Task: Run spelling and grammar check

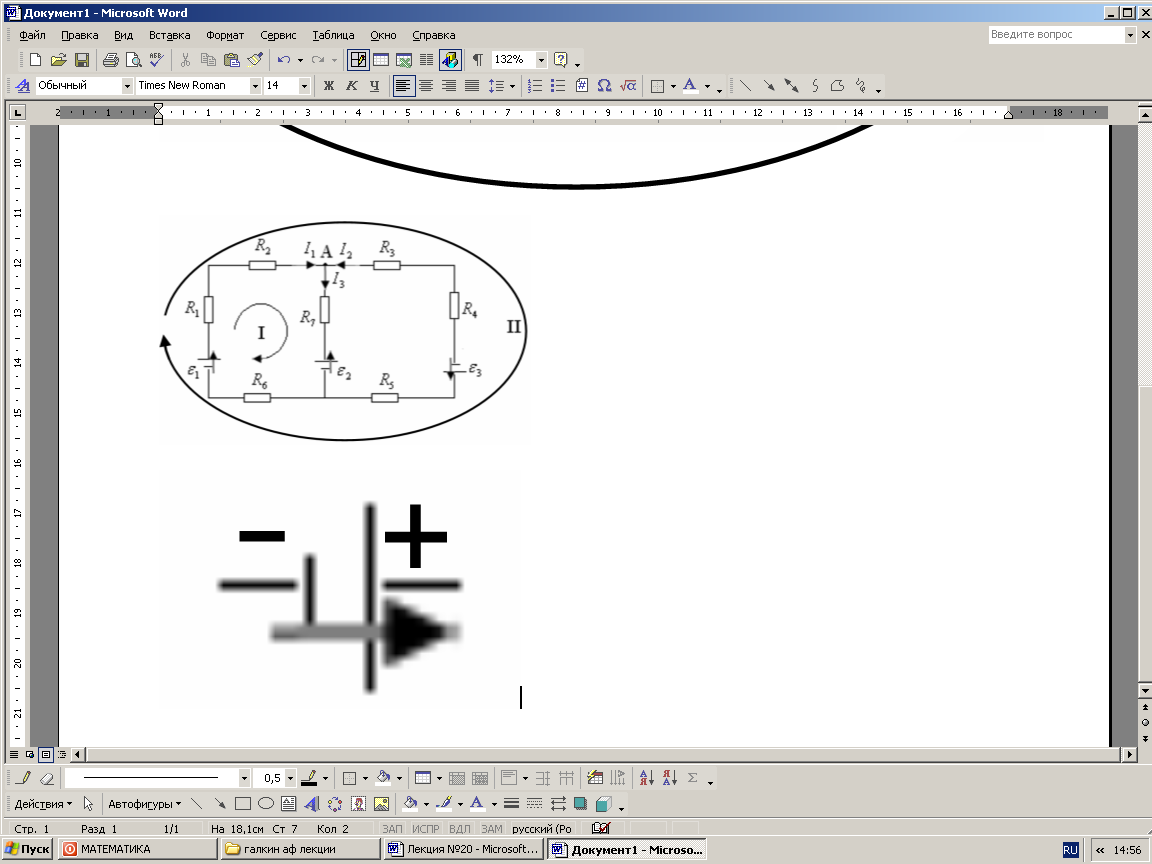Action: click(156, 60)
